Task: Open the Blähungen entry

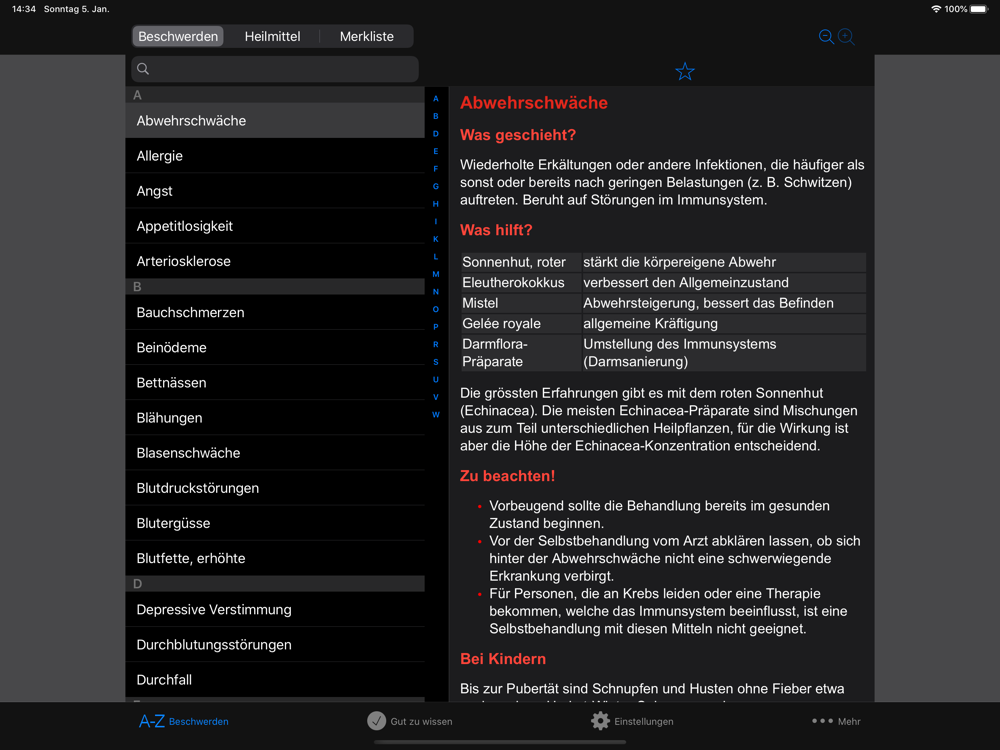Action: [275, 418]
